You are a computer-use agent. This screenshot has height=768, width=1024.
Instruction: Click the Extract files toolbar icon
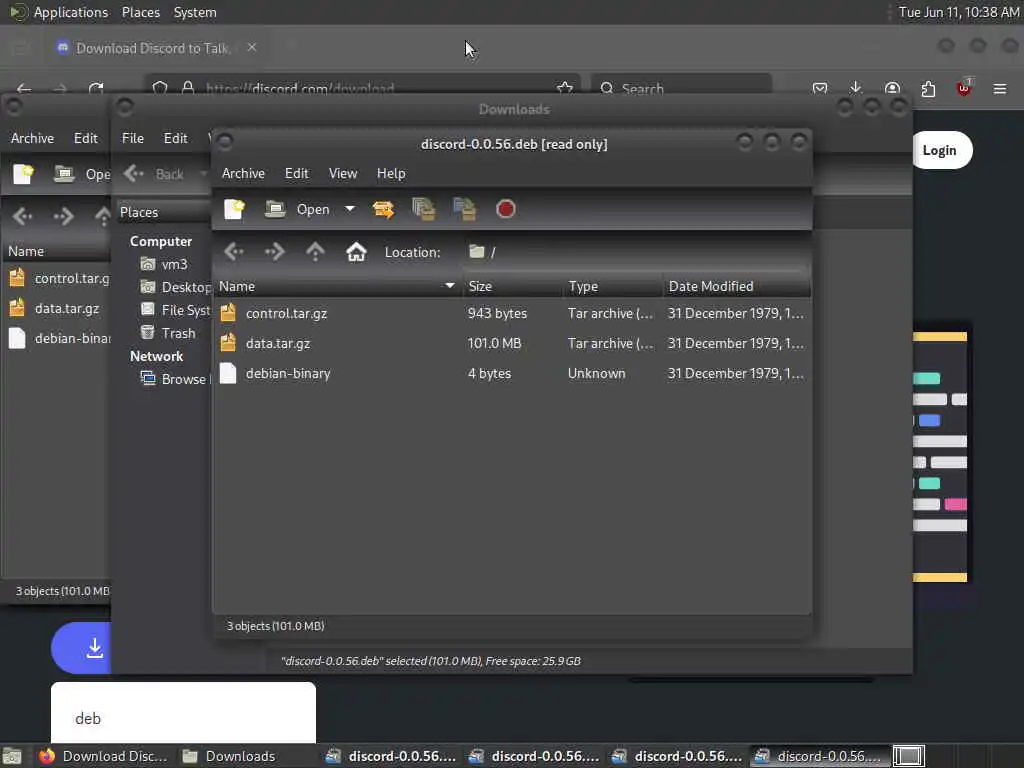[383, 209]
